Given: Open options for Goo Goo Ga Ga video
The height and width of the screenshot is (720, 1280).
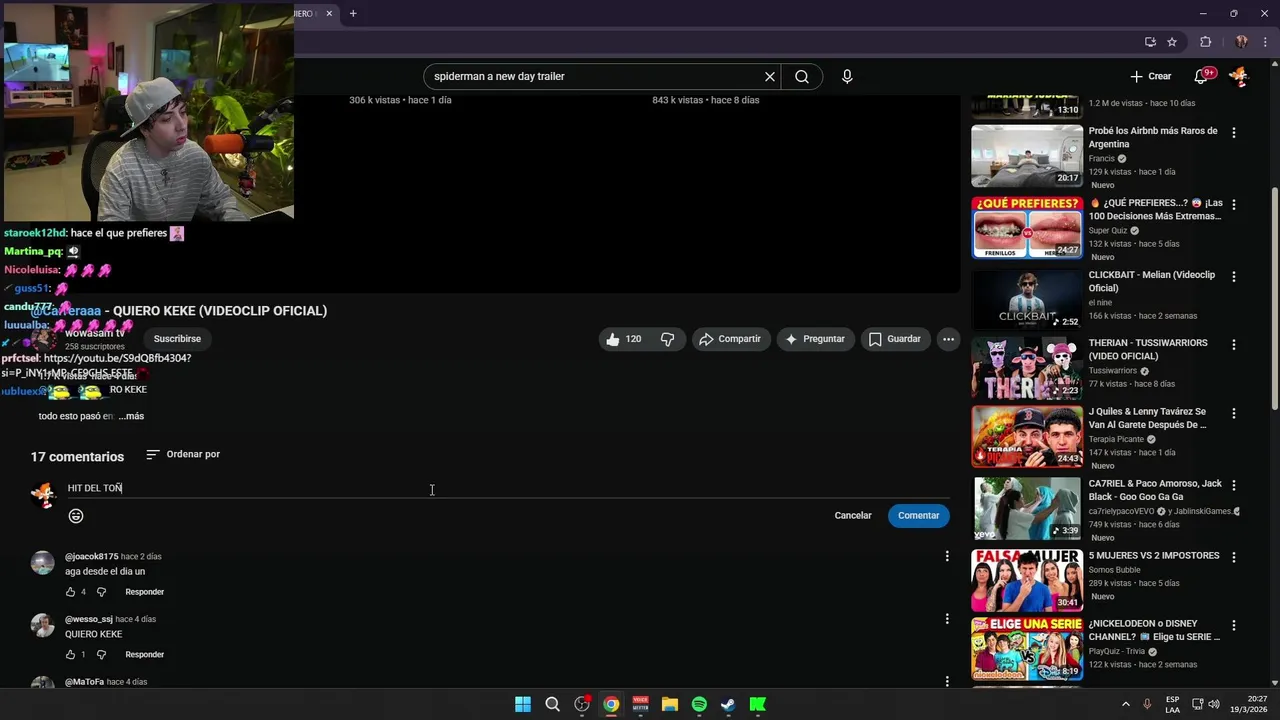Looking at the screenshot, I should tap(1234, 485).
